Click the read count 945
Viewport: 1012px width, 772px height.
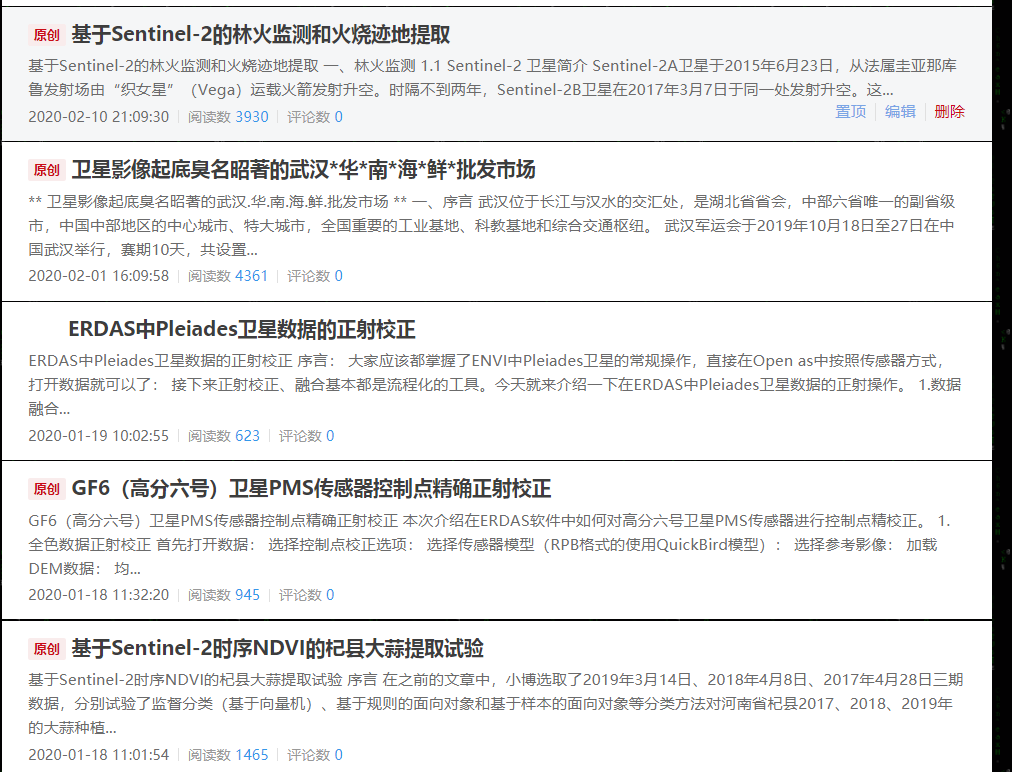[x=247, y=595]
